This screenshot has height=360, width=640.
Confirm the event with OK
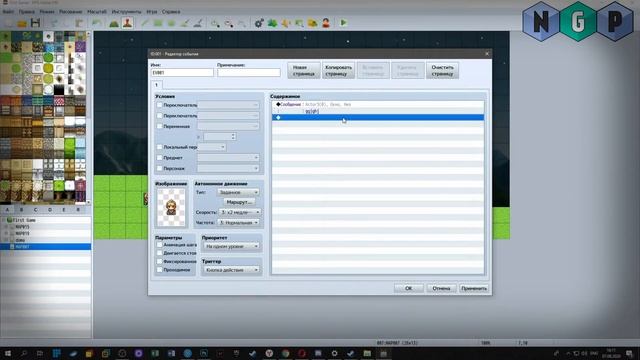409,288
